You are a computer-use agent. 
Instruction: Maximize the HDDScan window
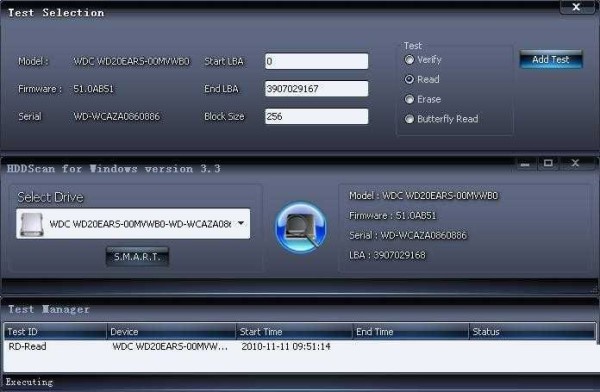(548, 163)
